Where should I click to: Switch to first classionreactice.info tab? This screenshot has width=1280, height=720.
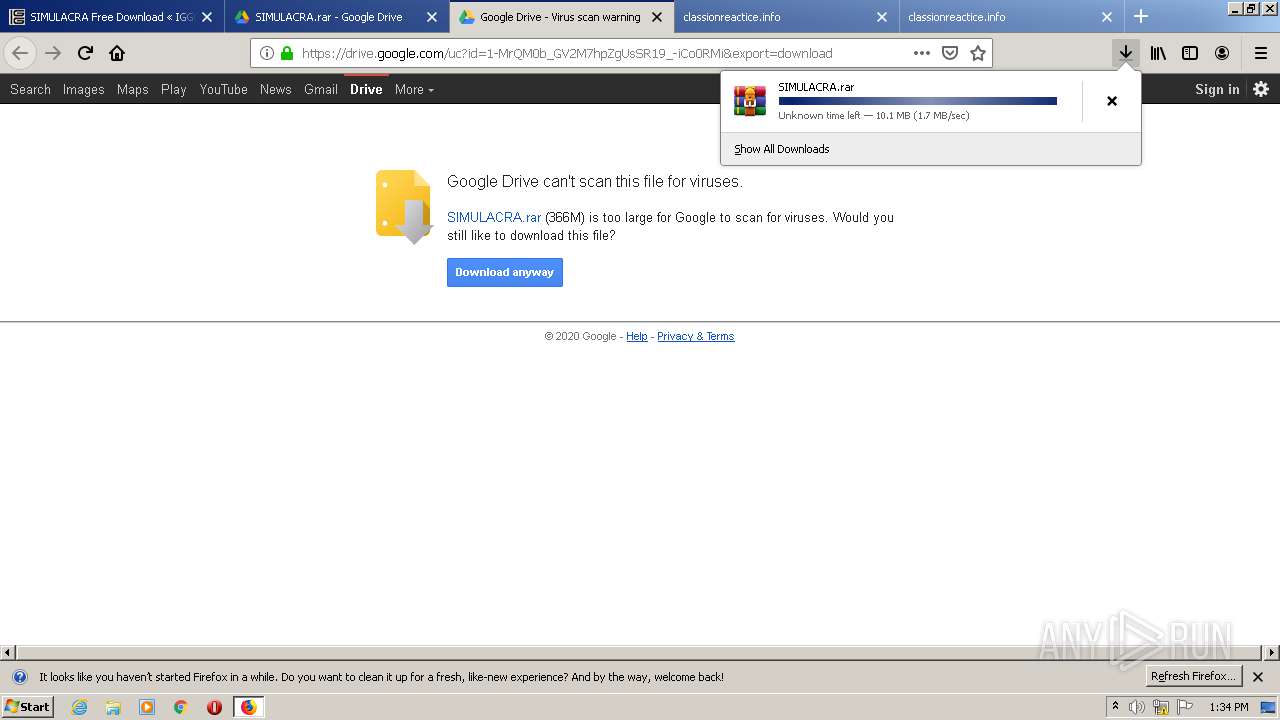click(x=786, y=17)
